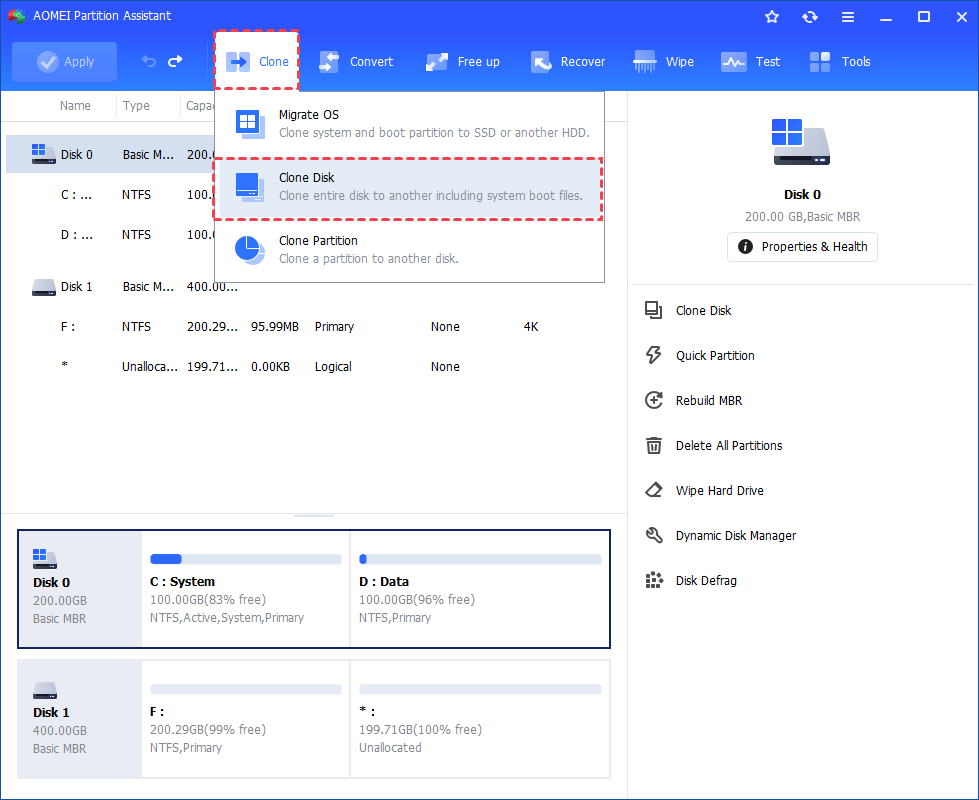
Task: Open the Tools menu icon
Action: pyautogui.click(x=839, y=61)
